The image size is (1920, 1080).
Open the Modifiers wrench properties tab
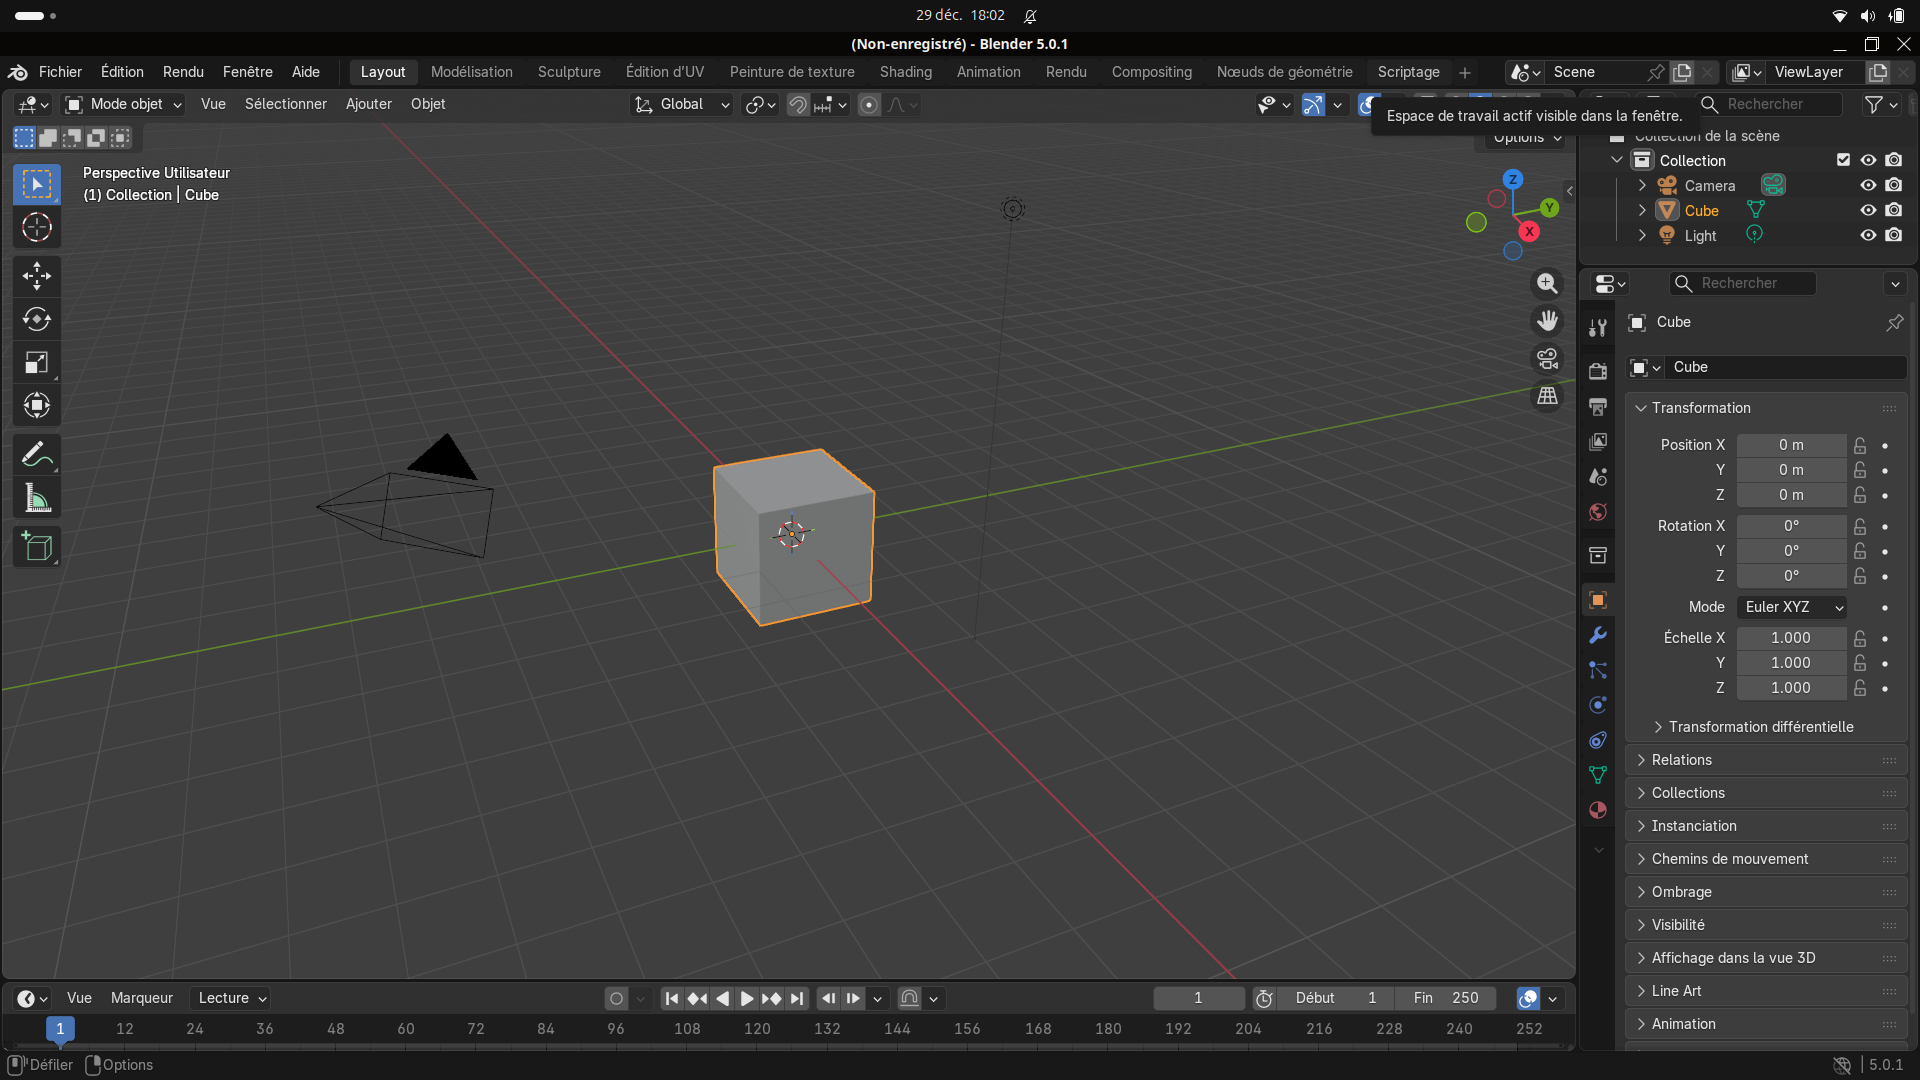click(1597, 635)
